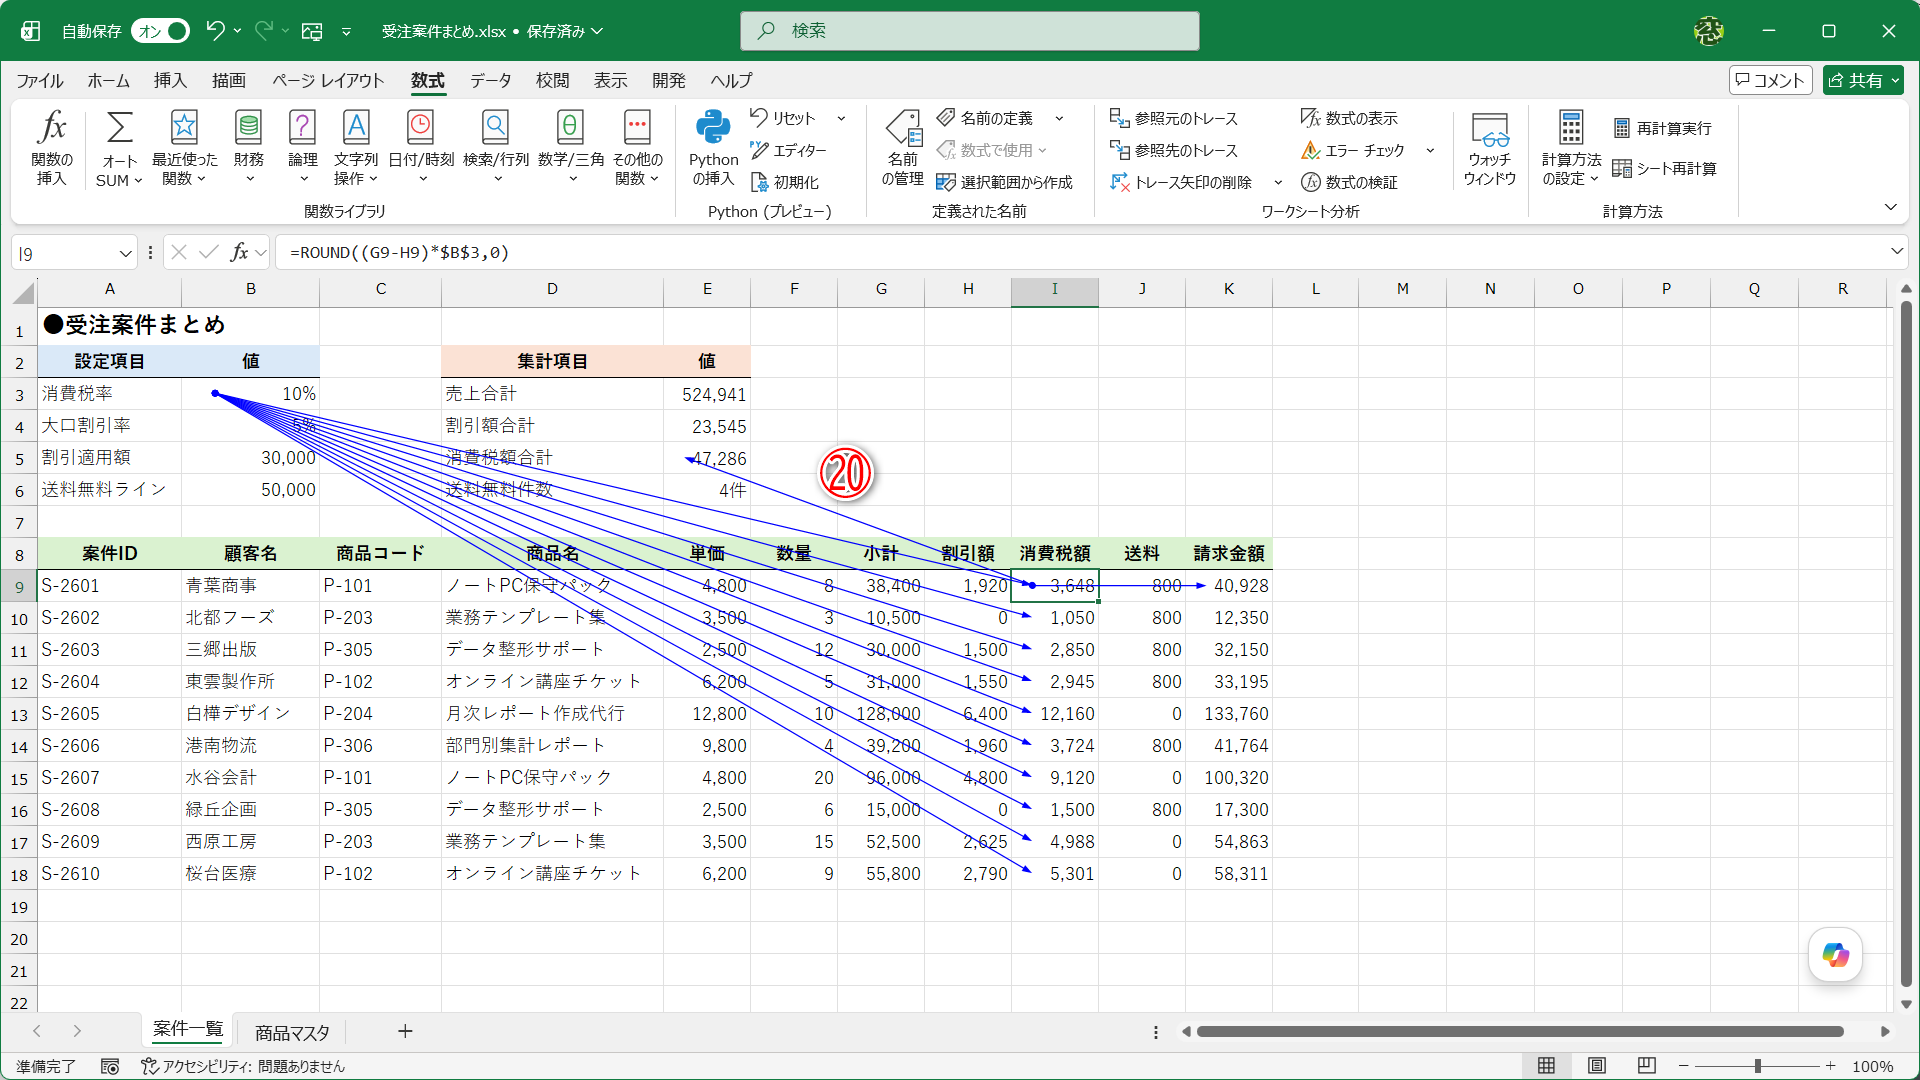
Task: Open the Text (文字列操作) functions icon
Action: tap(356, 127)
